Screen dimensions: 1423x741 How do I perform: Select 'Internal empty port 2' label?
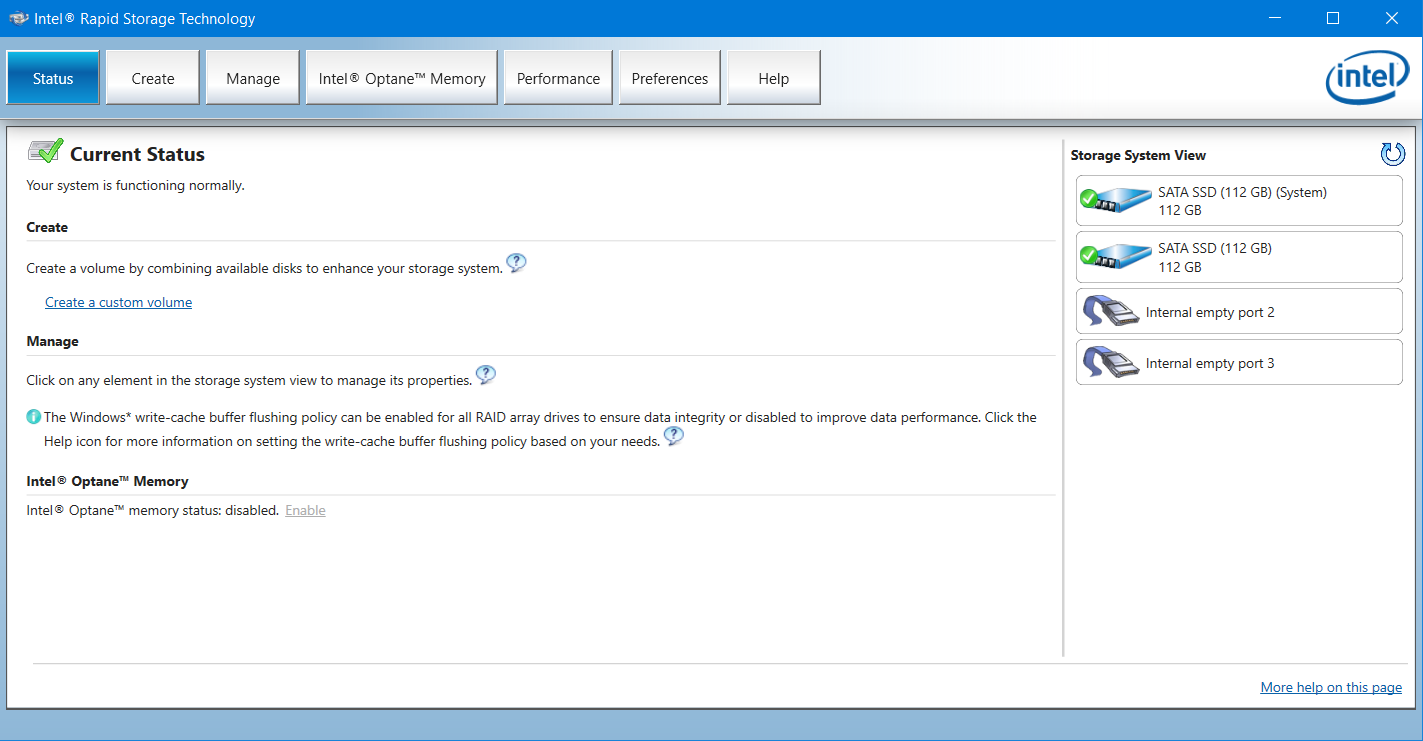click(x=1210, y=312)
